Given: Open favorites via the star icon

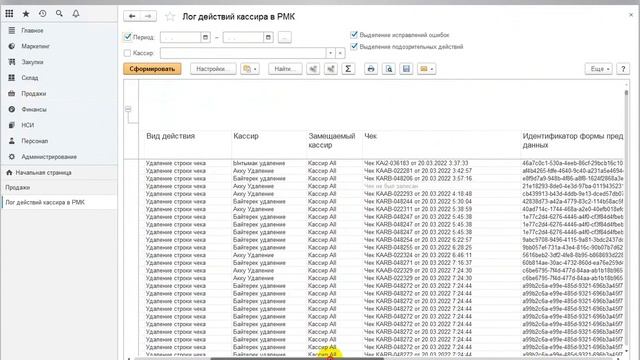Looking at the screenshot, I should [26, 13].
